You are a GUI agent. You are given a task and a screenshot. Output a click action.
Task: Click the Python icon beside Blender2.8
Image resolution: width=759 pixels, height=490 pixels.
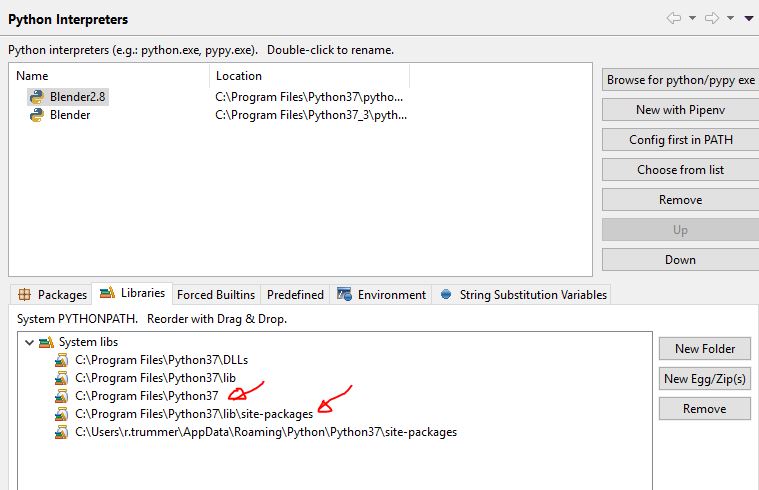37,97
